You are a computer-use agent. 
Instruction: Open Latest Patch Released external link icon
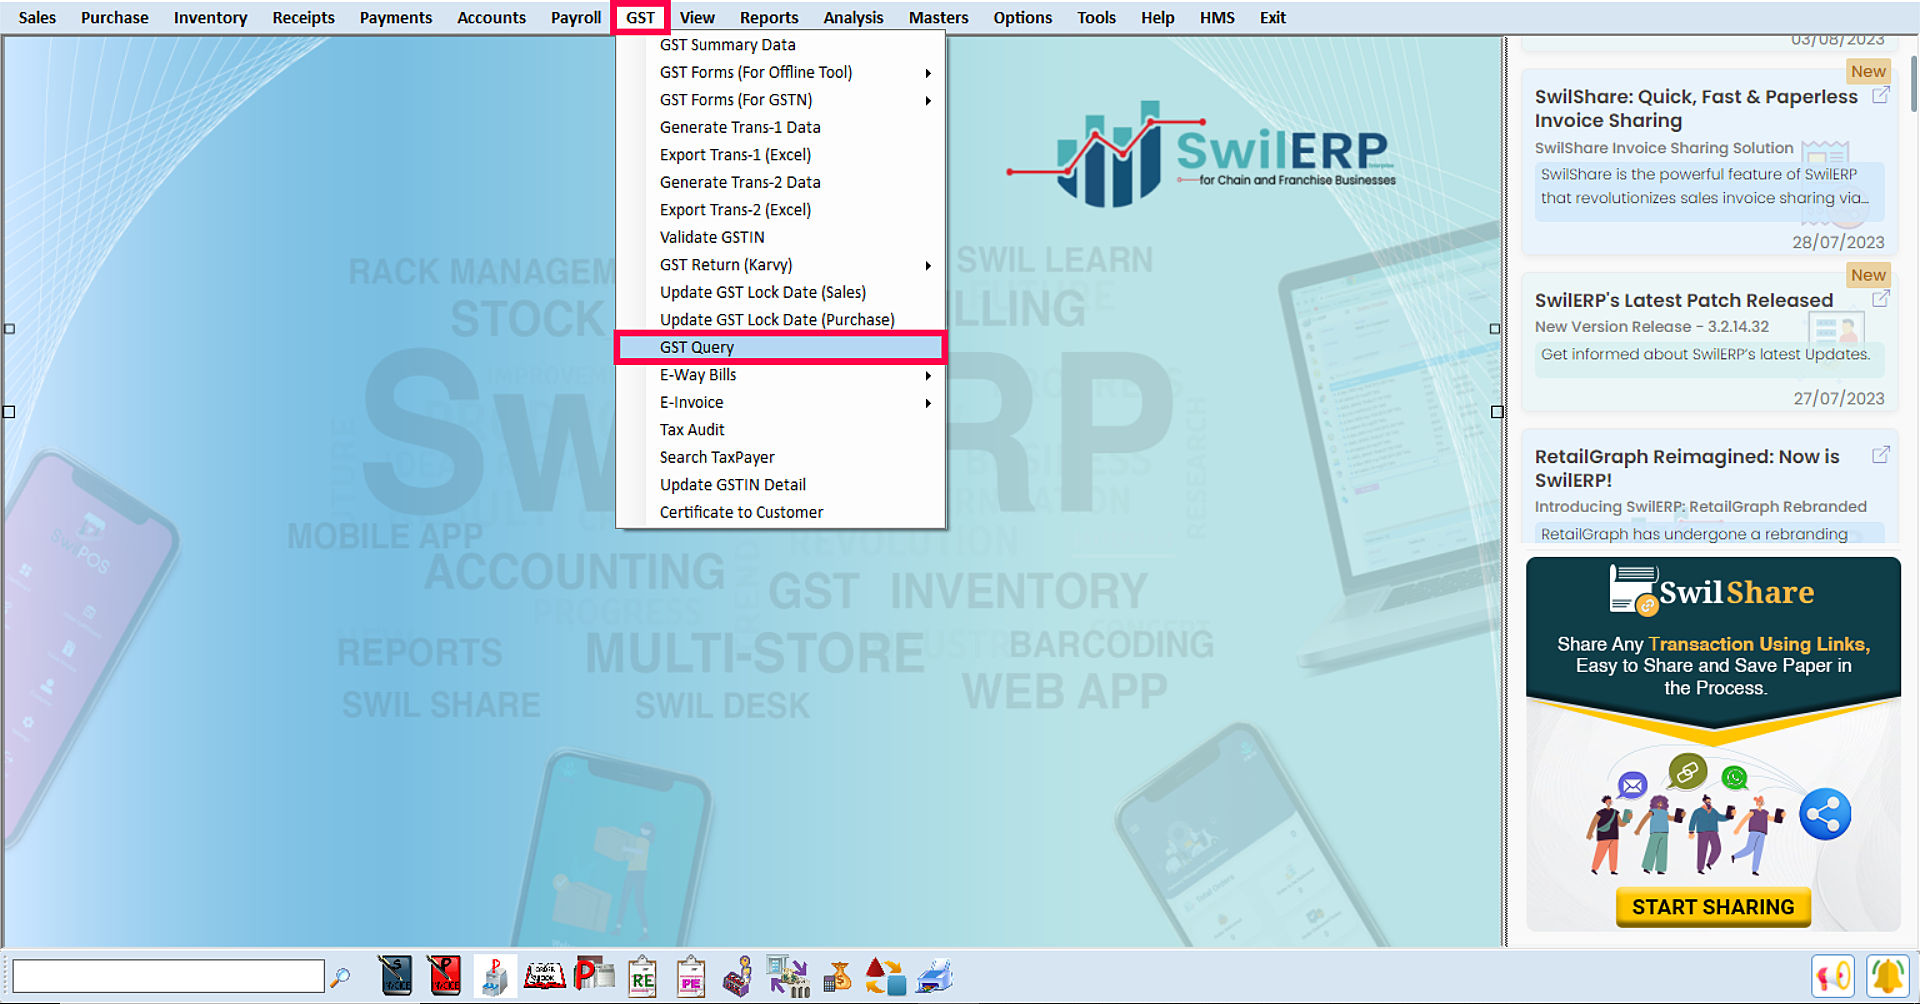(1880, 299)
